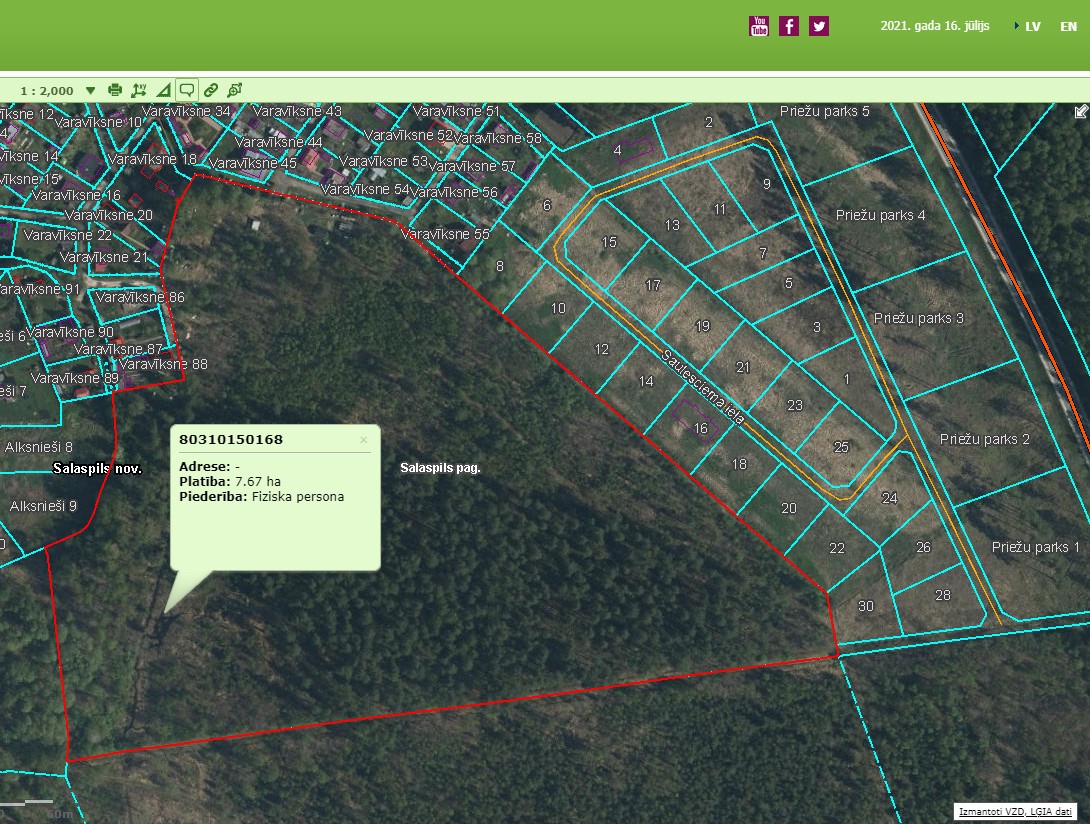The width and height of the screenshot is (1090, 824).
Task: Open the YouTube page icon
Action: point(759,27)
